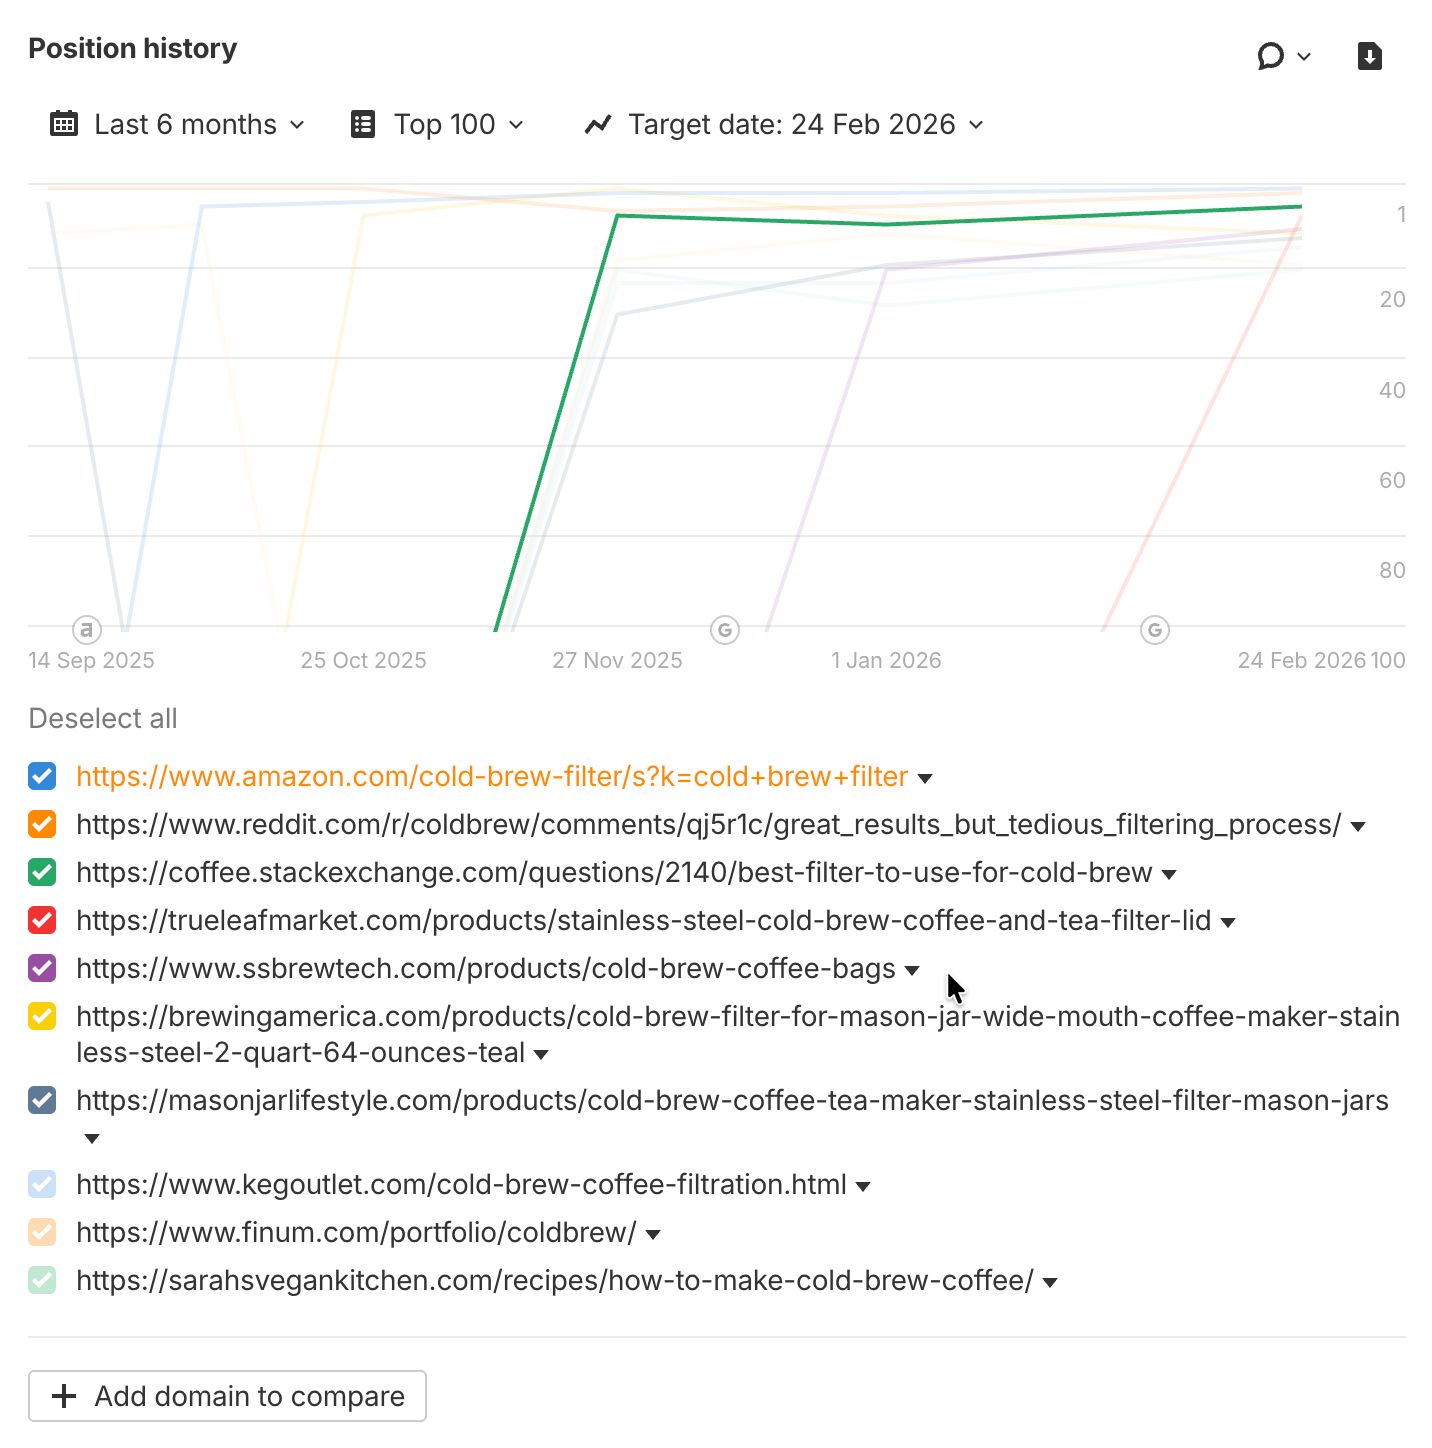Click the plus icon for adding a domain
Image resolution: width=1432 pixels, height=1448 pixels.
(64, 1396)
